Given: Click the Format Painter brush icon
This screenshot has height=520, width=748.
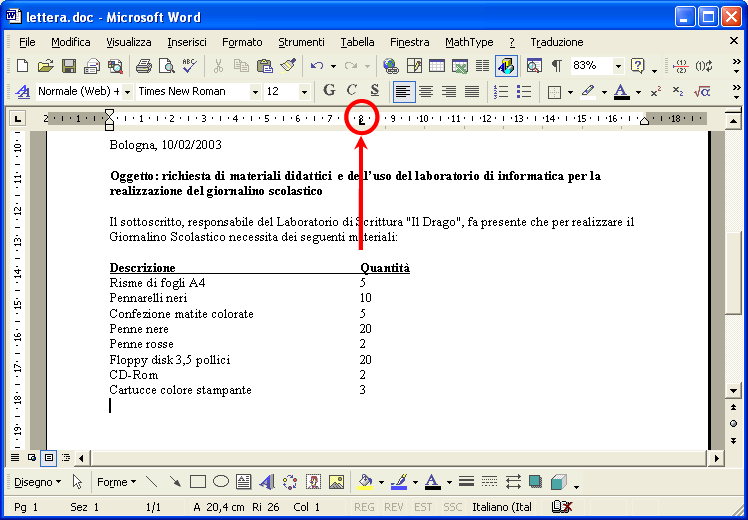Looking at the screenshot, I should 288,66.
